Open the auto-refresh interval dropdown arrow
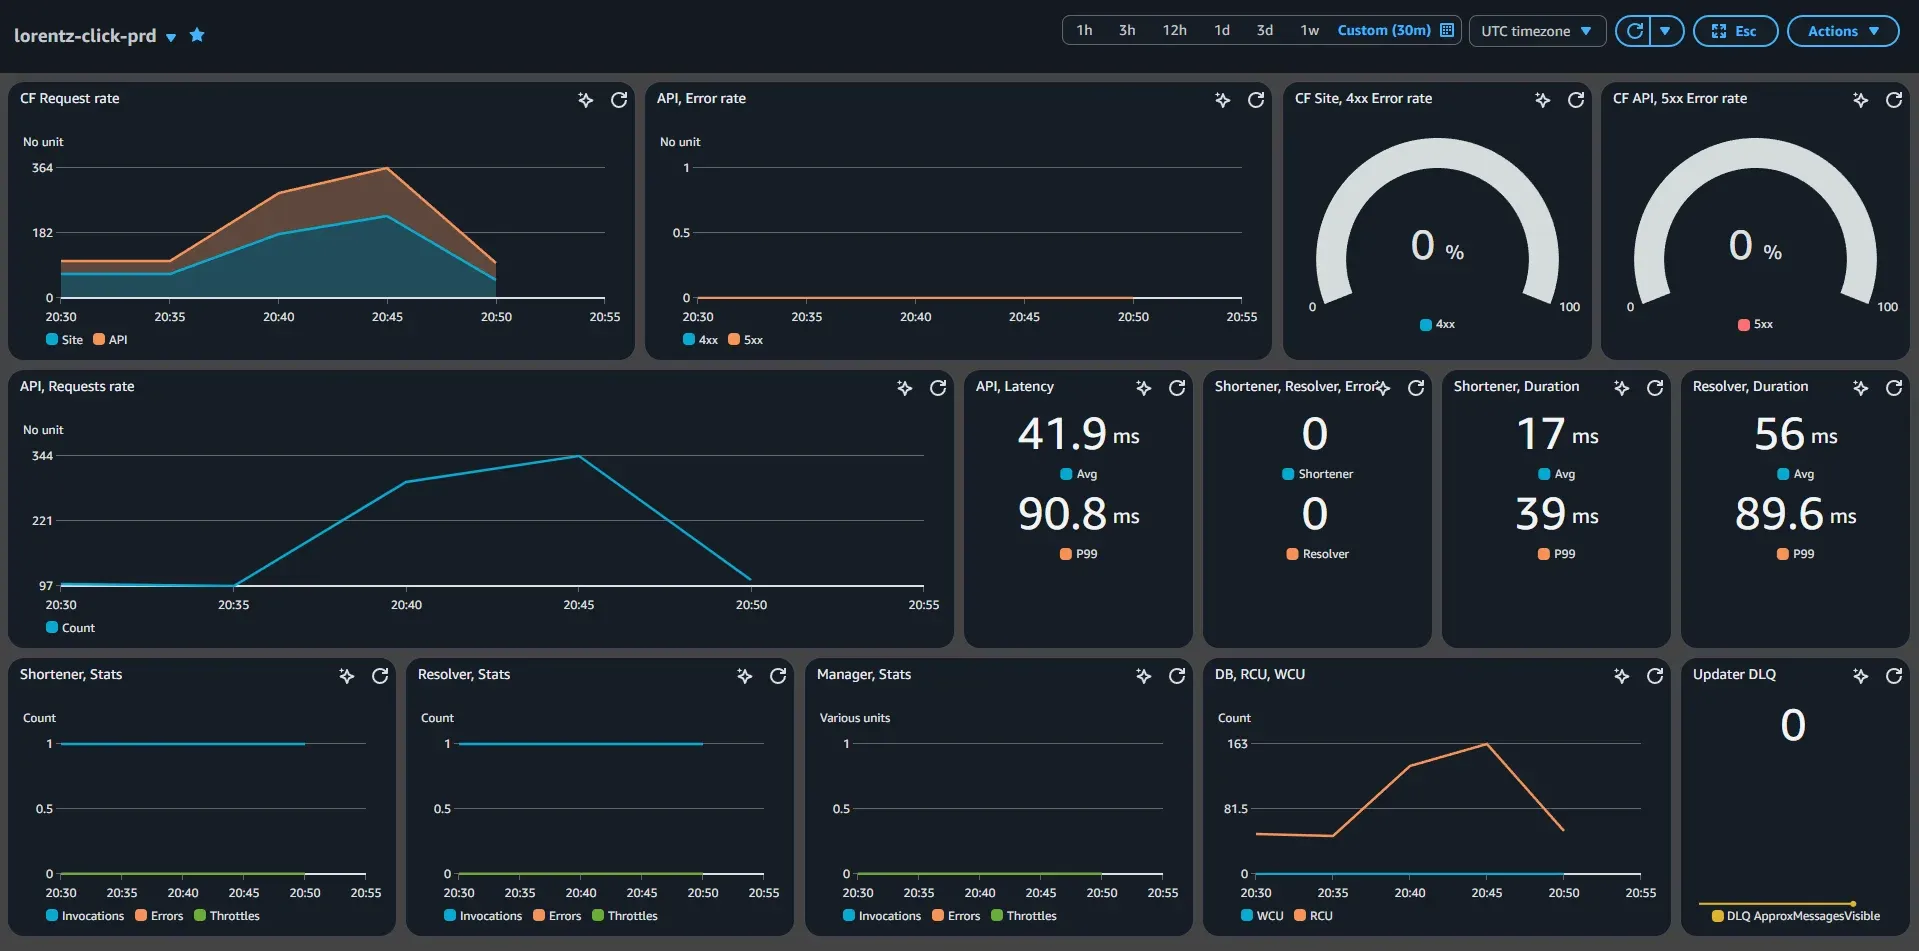Viewport: 1919px width, 951px height. pyautogui.click(x=1666, y=31)
